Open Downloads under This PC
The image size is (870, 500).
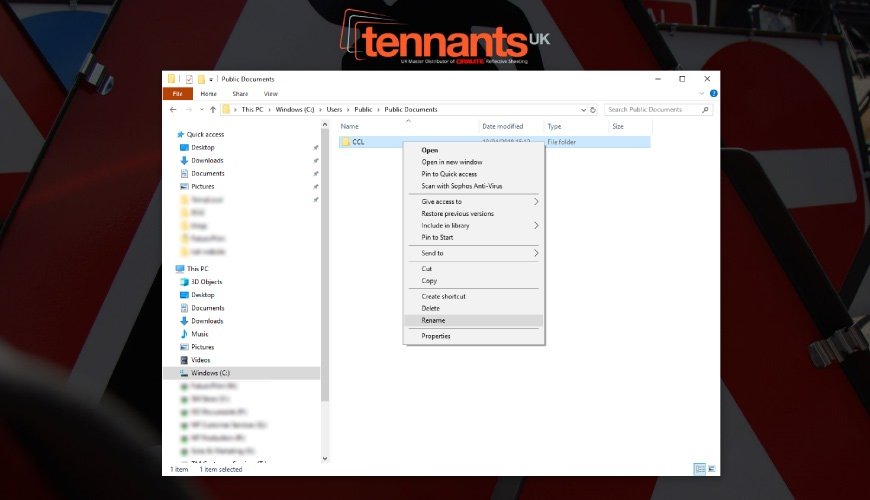tap(207, 321)
